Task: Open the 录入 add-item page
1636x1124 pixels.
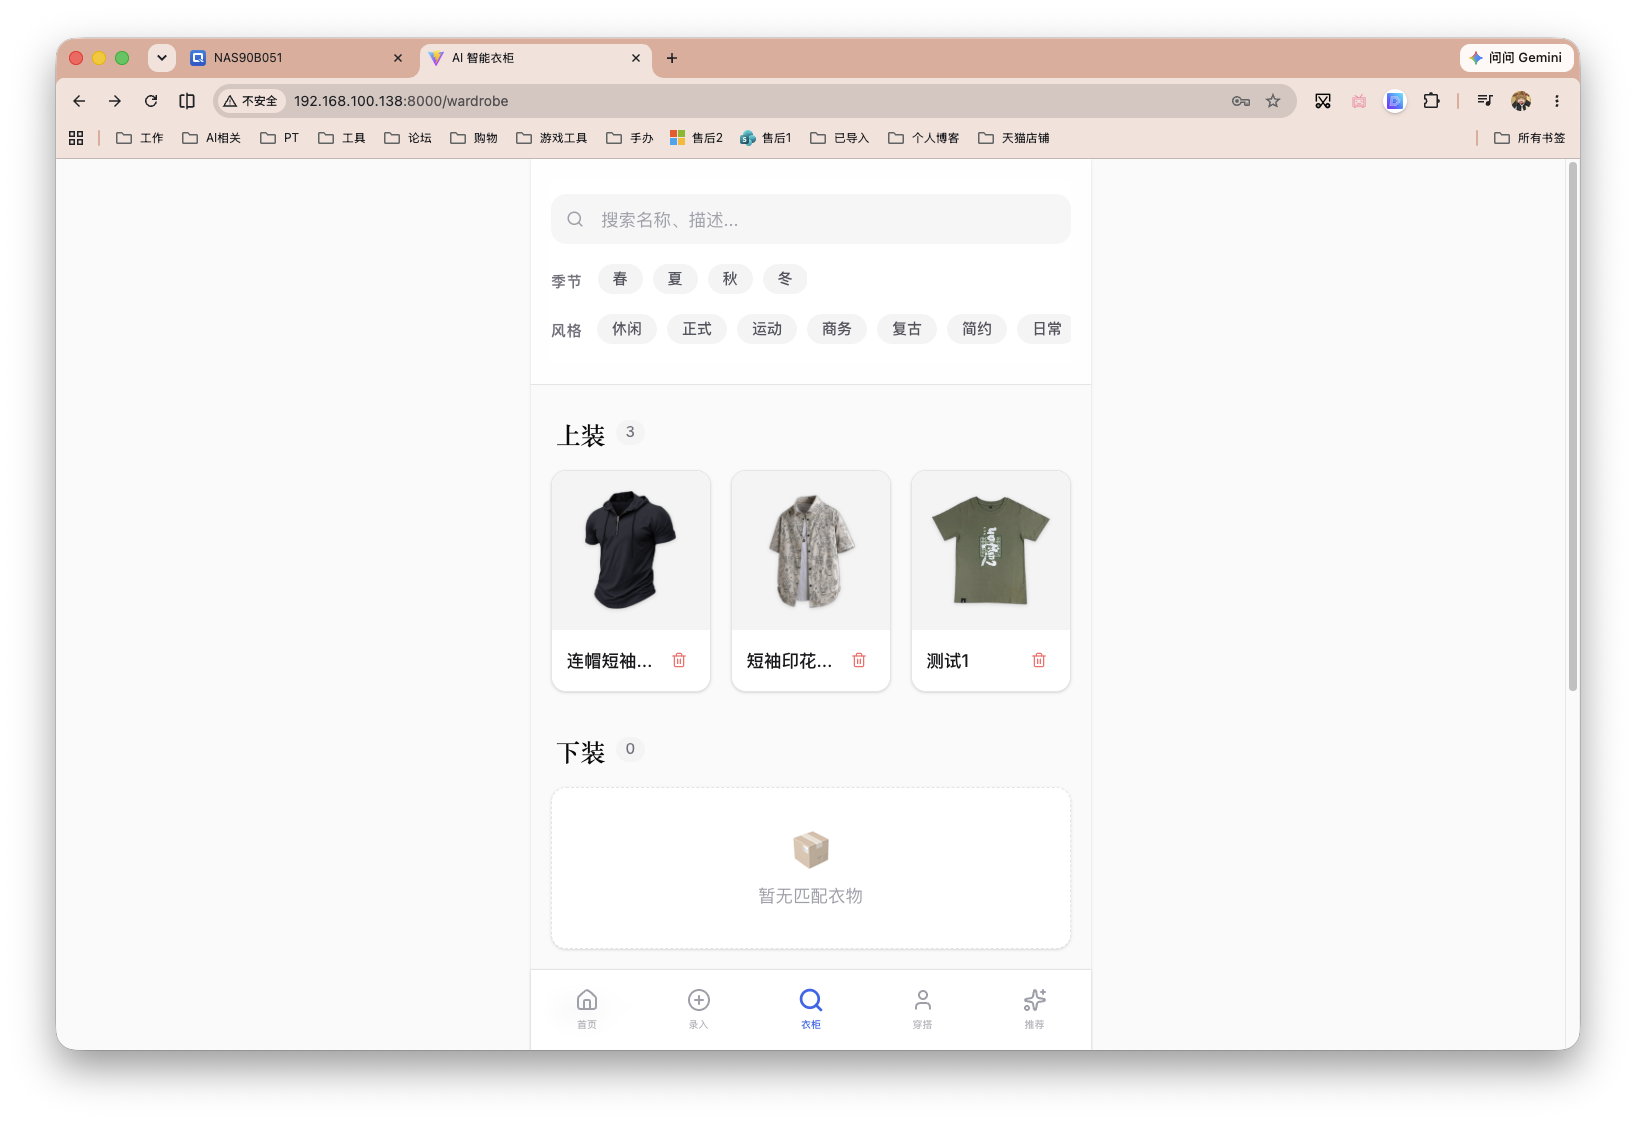Action: click(699, 1008)
